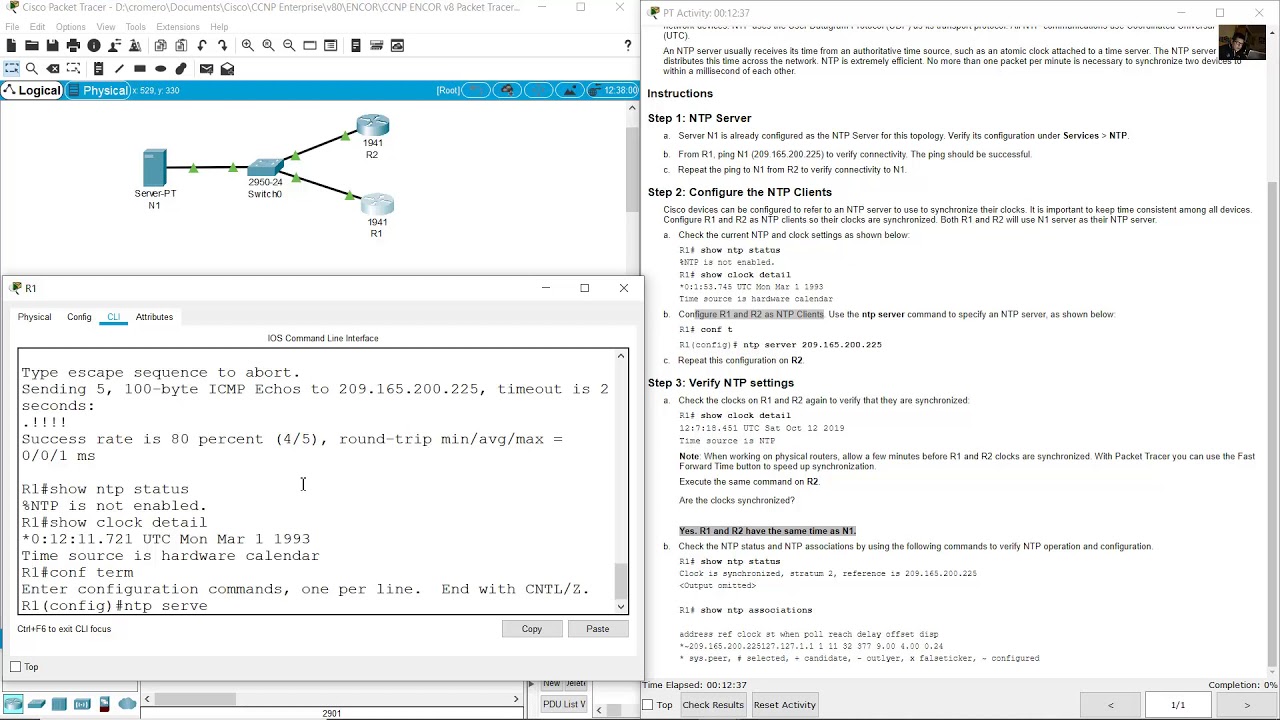Choose the Select tool in second toolbar

[11, 69]
